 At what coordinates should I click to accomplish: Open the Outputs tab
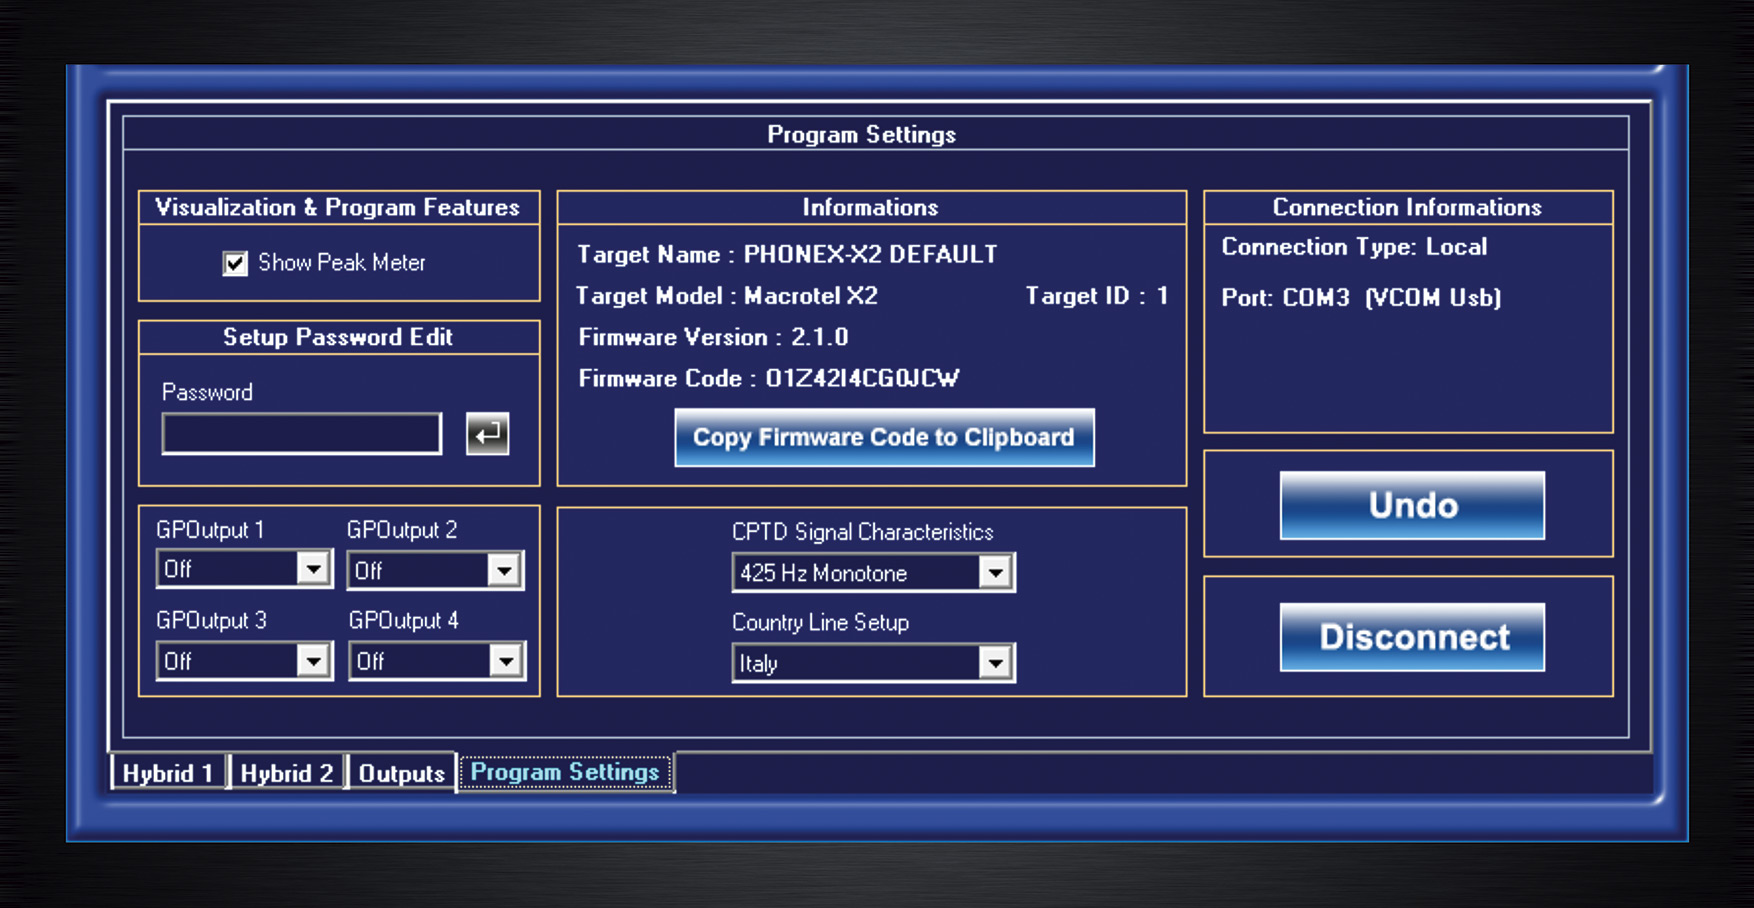tap(401, 773)
